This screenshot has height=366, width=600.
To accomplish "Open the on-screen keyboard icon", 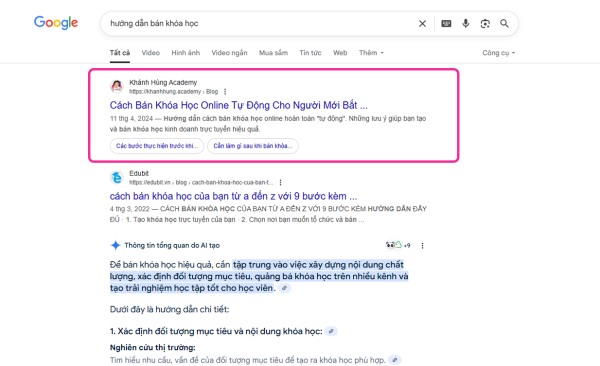I will (446, 24).
